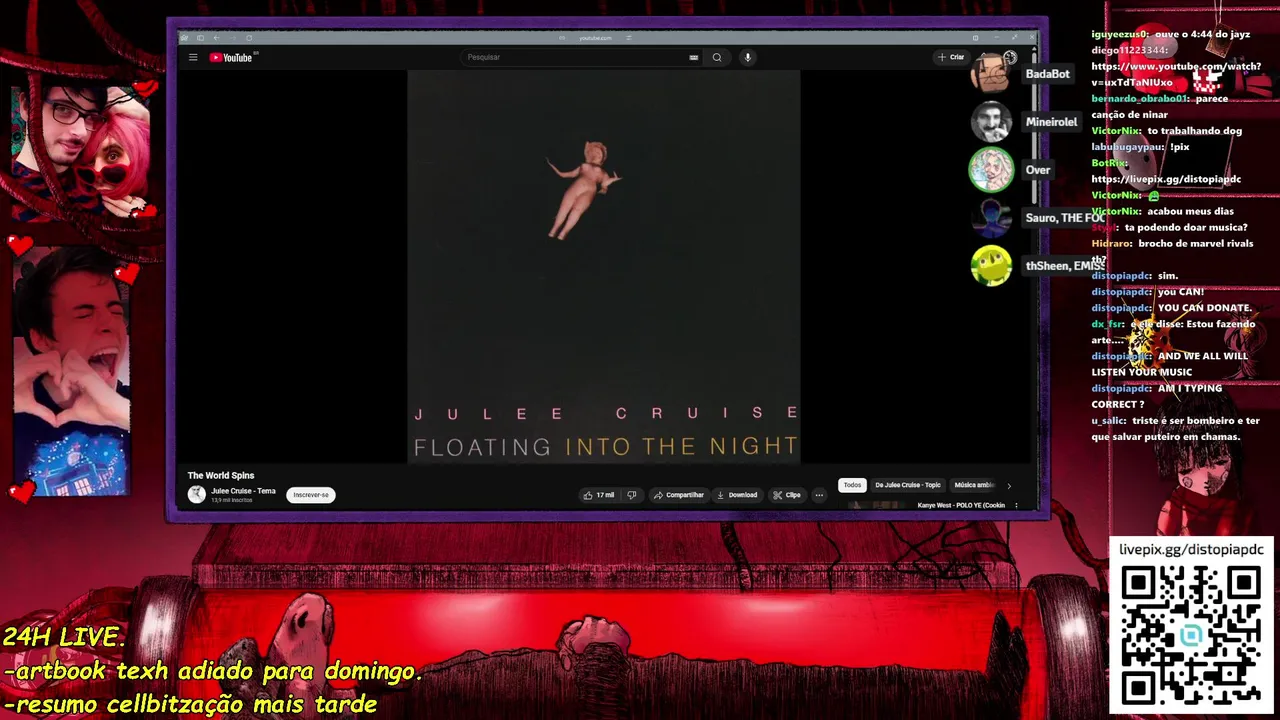Open the on-screen keyboard in search box

click(693, 57)
